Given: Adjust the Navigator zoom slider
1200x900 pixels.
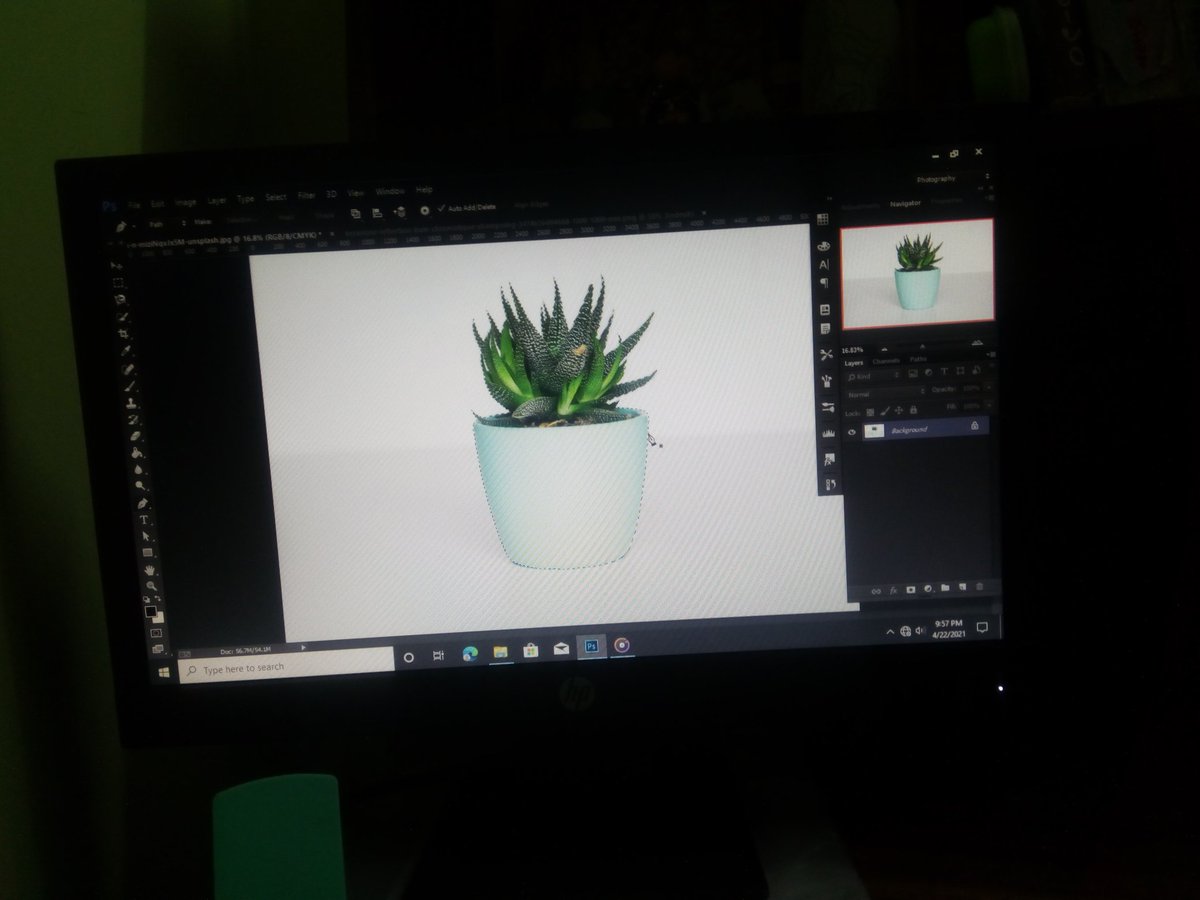Looking at the screenshot, I should [922, 346].
